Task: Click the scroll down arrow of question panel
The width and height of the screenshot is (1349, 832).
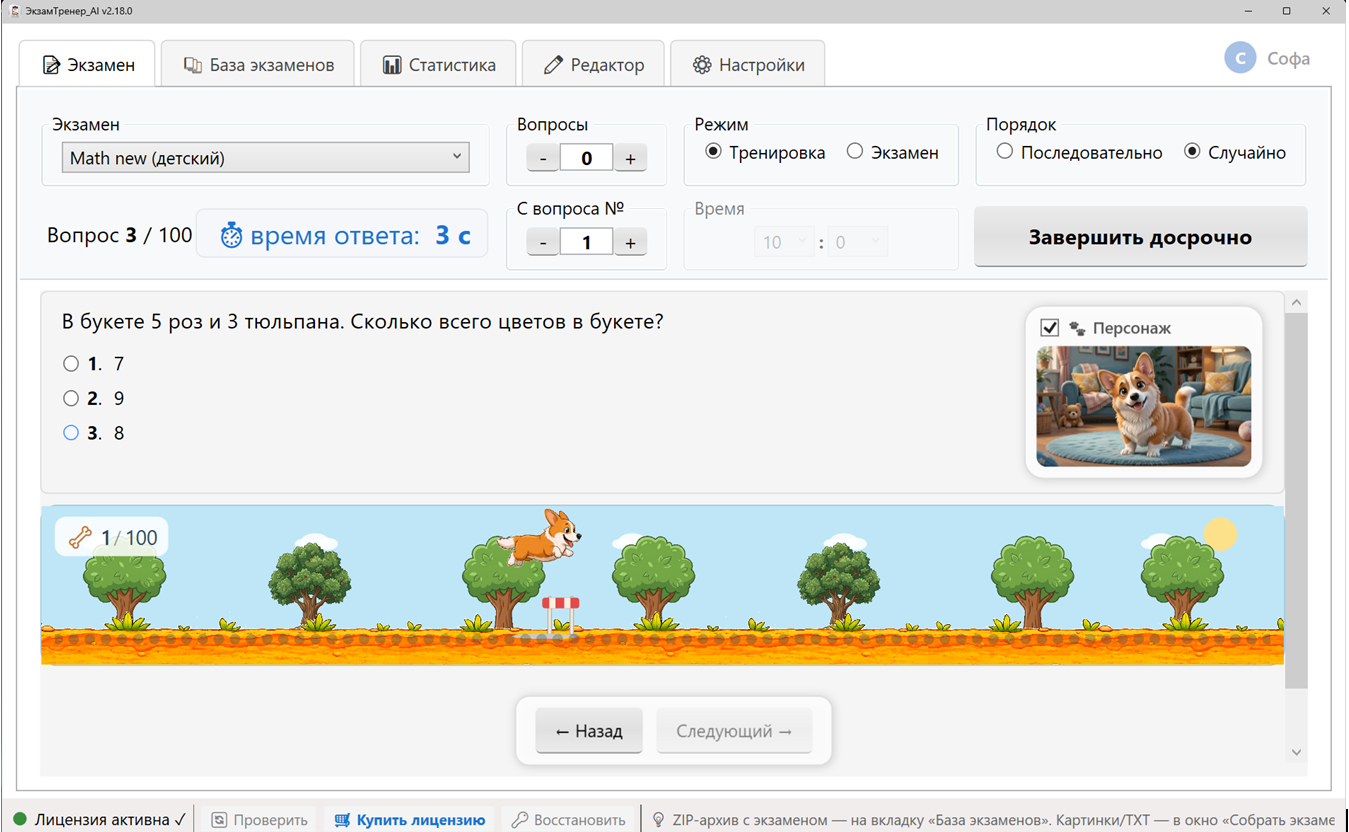Action: tap(1296, 752)
